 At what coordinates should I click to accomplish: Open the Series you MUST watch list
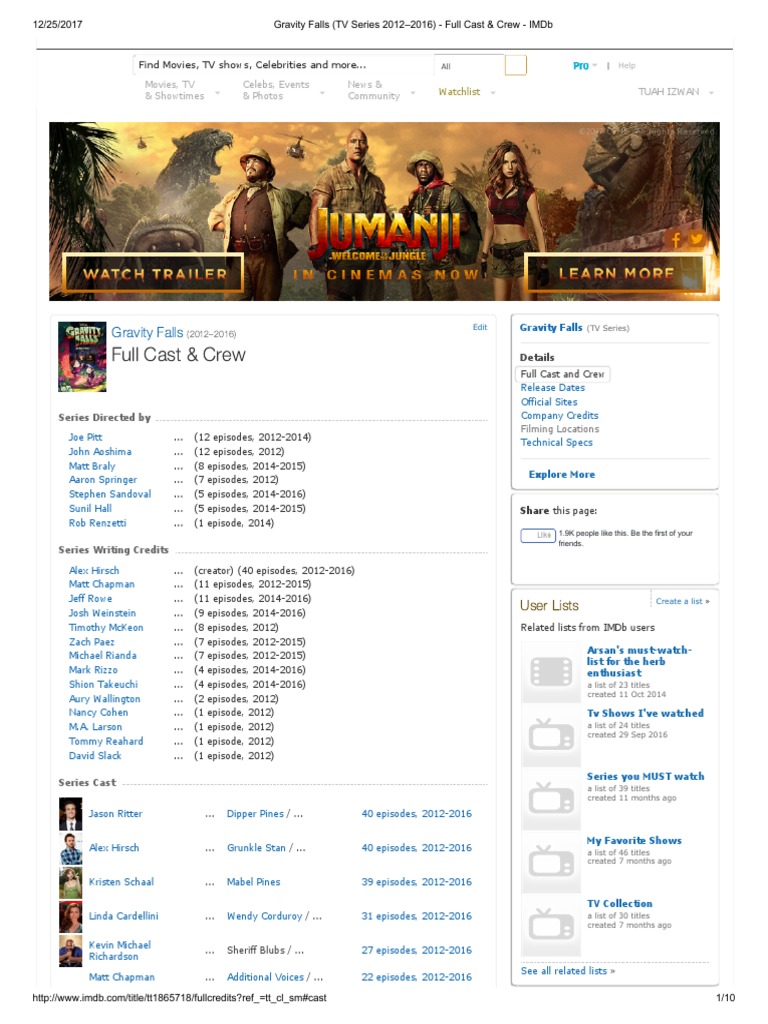pyautogui.click(x=645, y=776)
